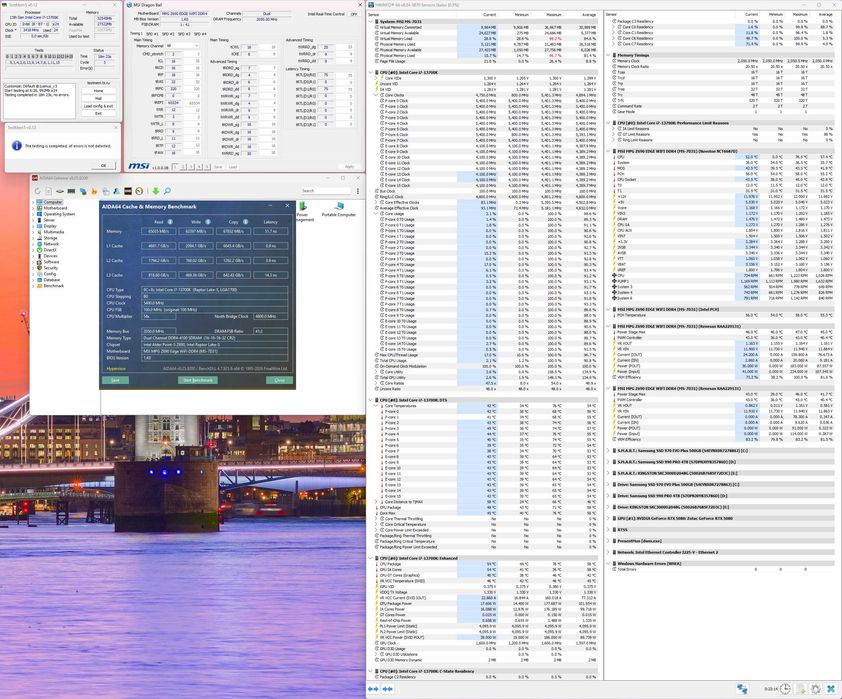Screen dimensions: 842x699
Task: Click the magnifier search icon in AIDA64 toolbar
Action: tap(168, 191)
